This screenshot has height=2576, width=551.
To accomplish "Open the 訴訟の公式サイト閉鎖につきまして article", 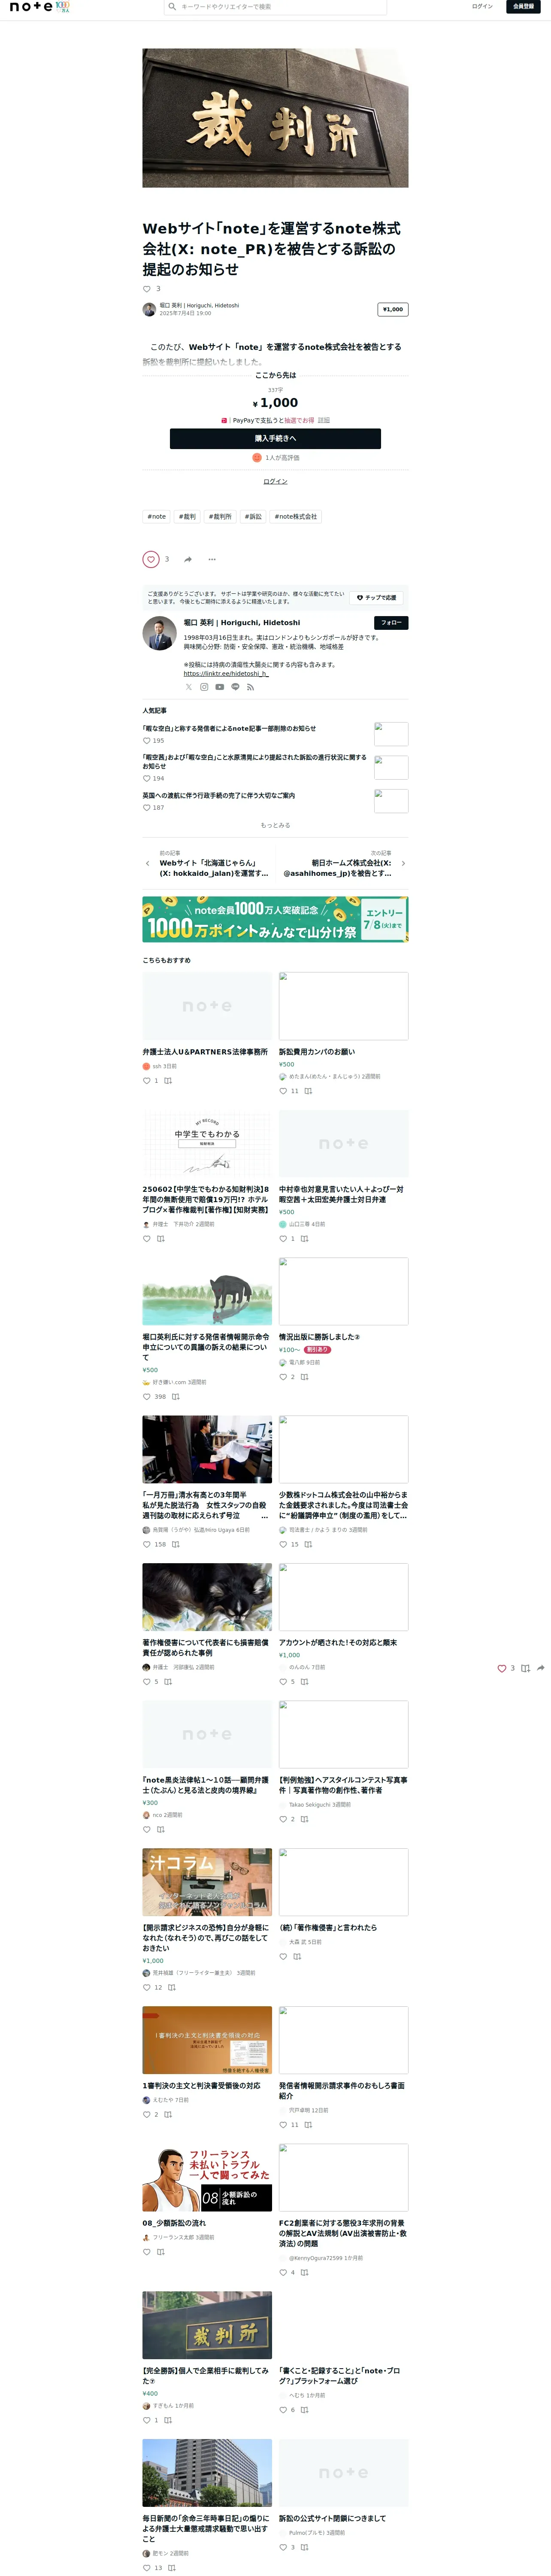I will pyautogui.click(x=332, y=2518).
